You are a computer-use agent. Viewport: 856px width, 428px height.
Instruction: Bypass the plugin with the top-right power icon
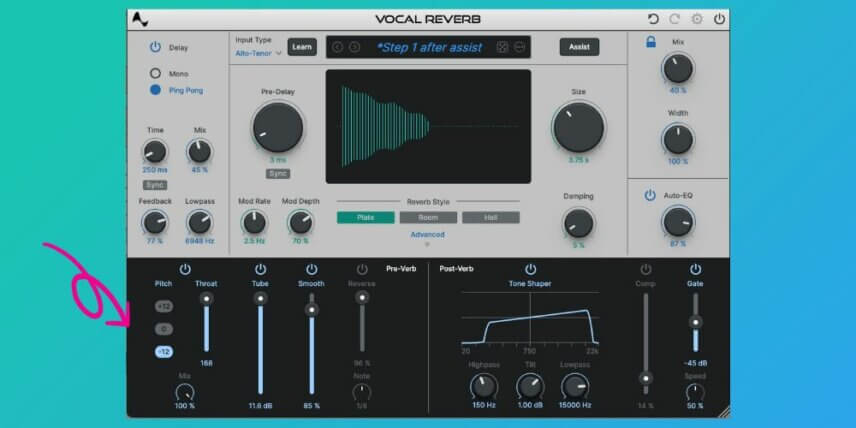point(720,19)
